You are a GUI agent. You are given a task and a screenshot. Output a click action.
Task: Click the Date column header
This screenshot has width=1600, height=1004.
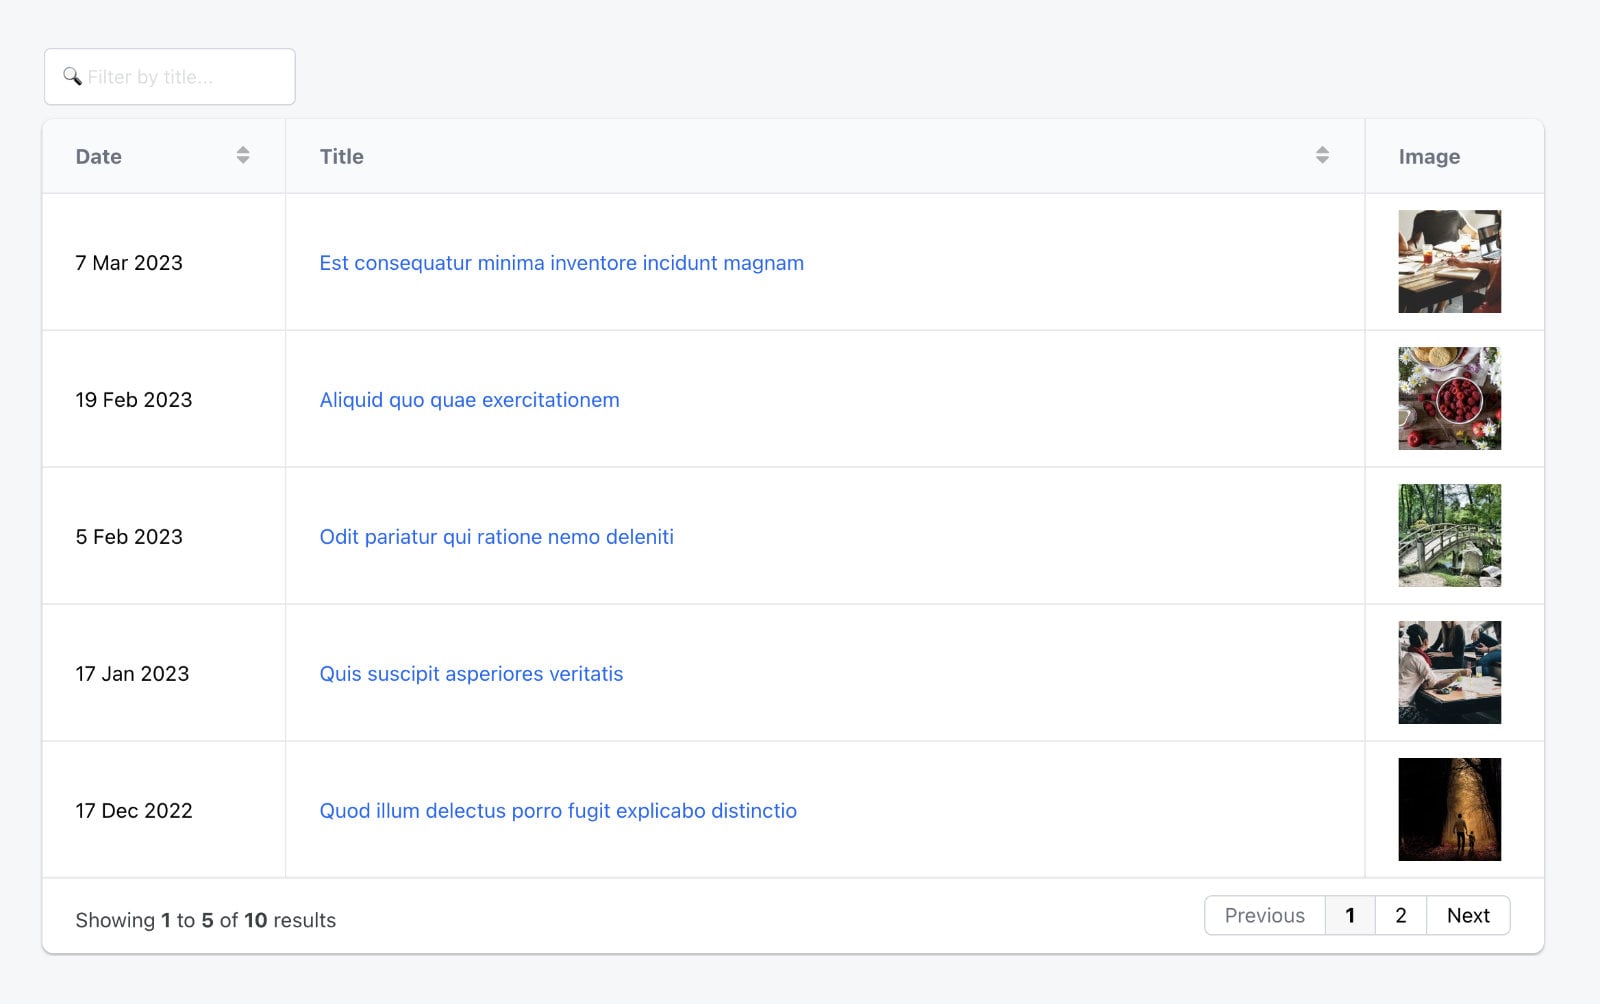[99, 157]
